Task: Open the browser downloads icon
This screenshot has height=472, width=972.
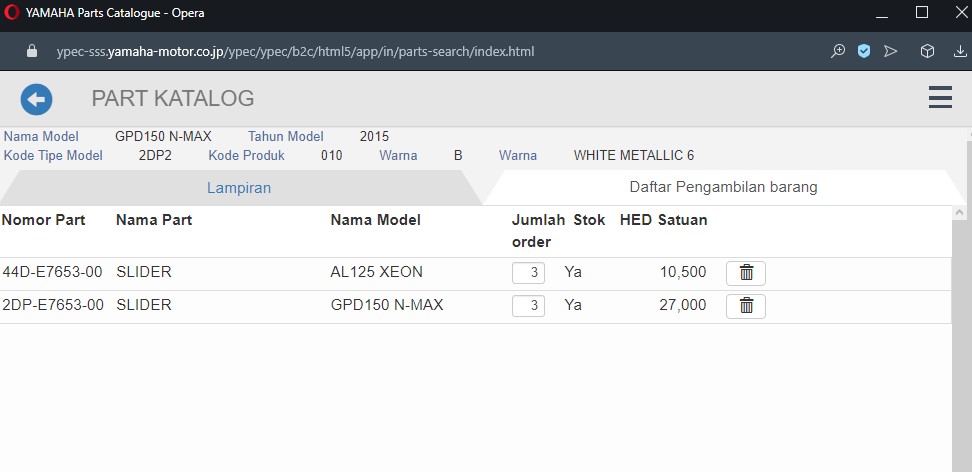Action: (x=959, y=51)
